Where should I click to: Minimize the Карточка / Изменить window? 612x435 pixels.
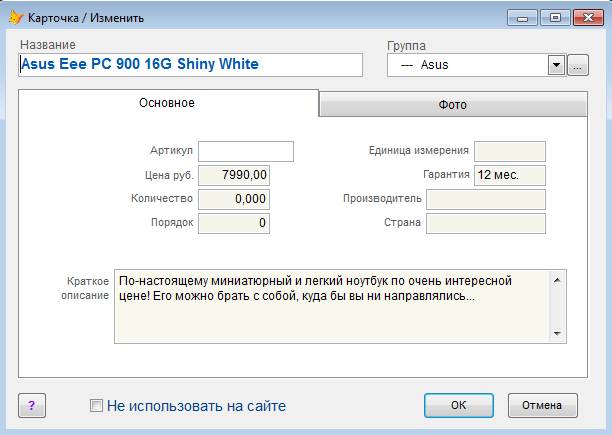522,18
